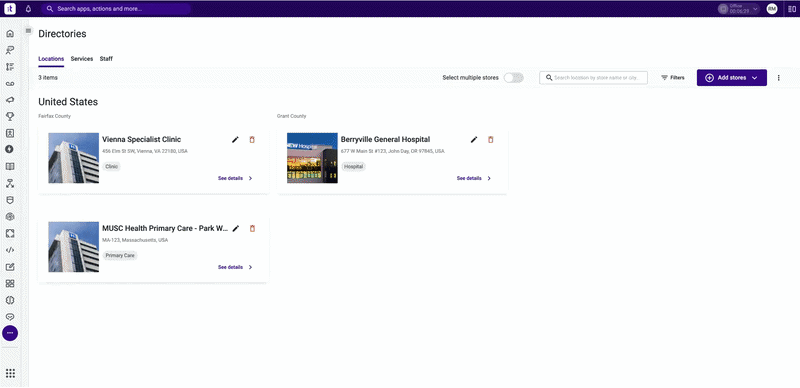Click the Clinic tag chip
Viewport: 800px width, 388px height.
[112, 166]
